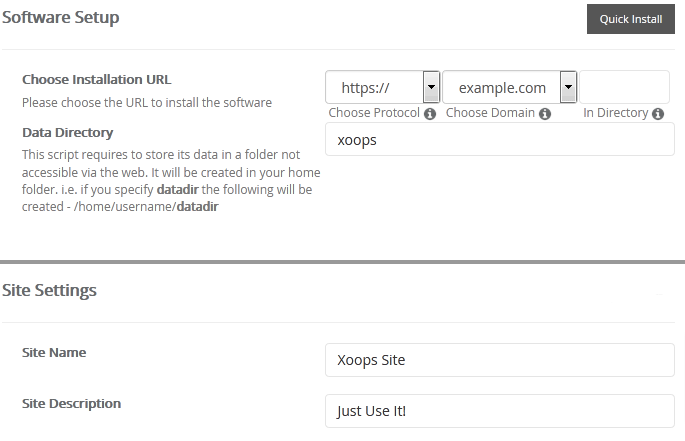This screenshot has height=441, width=685.
Task: Click the Quick Install button
Action: pyautogui.click(x=630, y=19)
